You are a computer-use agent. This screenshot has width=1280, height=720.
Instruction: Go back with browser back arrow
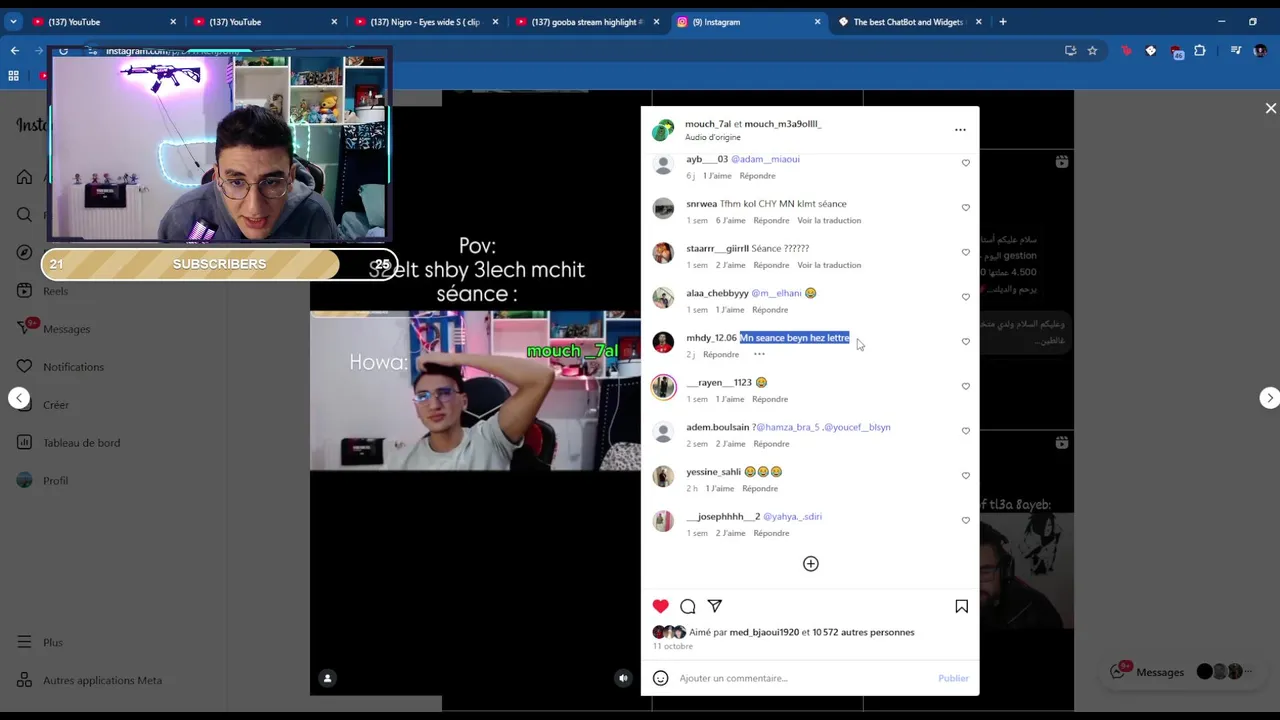pos(15,50)
